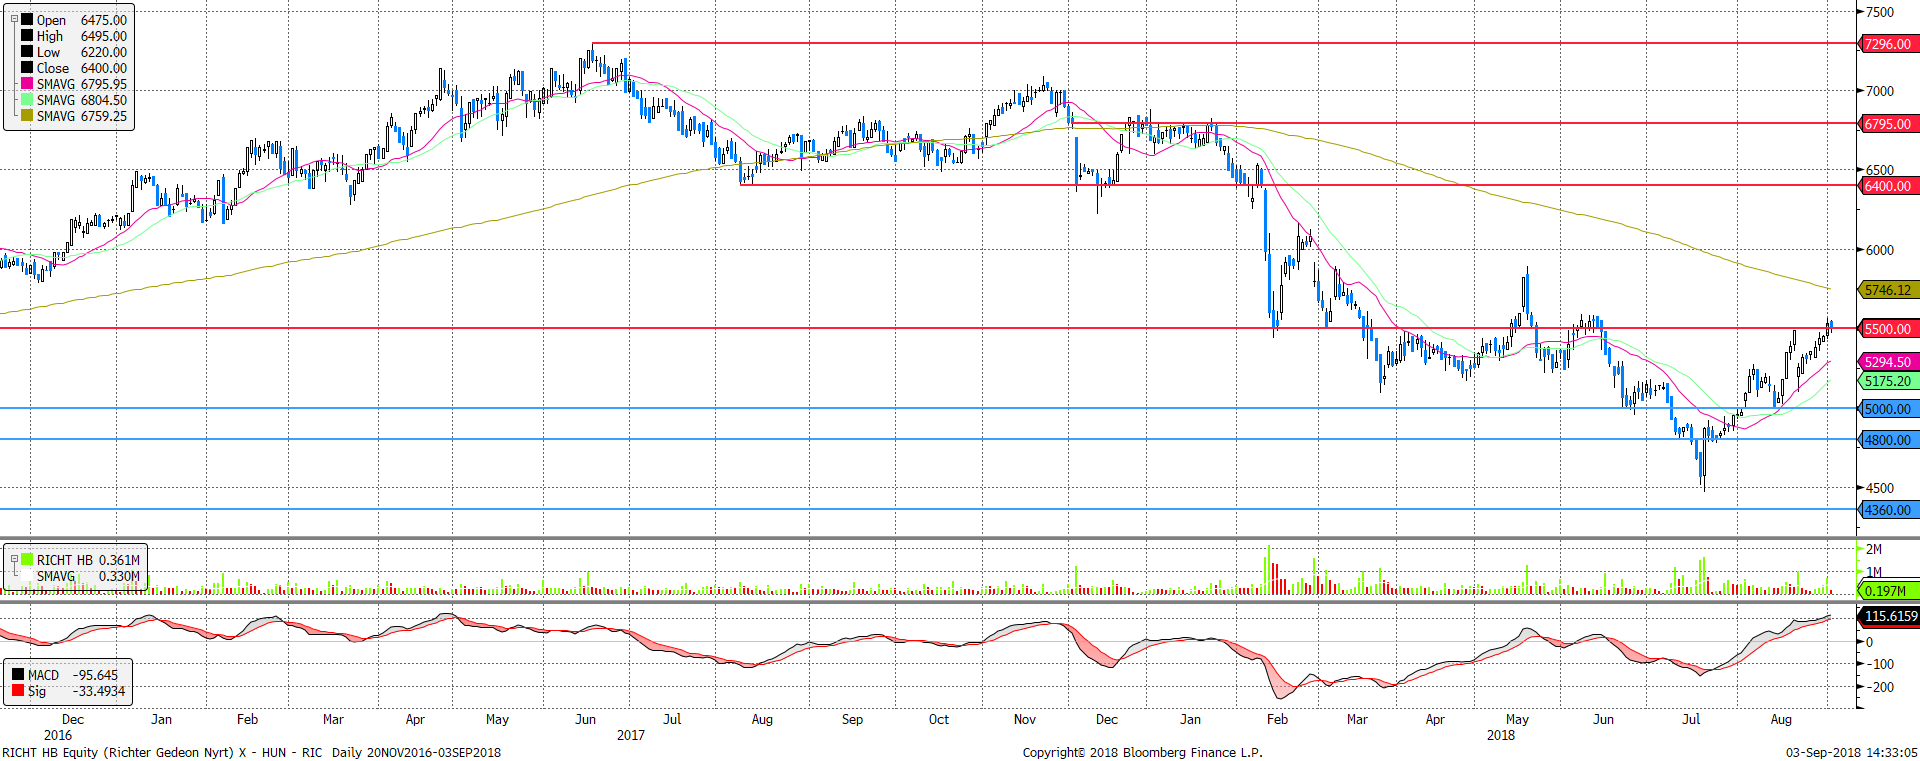
Task: Click the blue 4800.00 support level tag
Action: point(1888,440)
